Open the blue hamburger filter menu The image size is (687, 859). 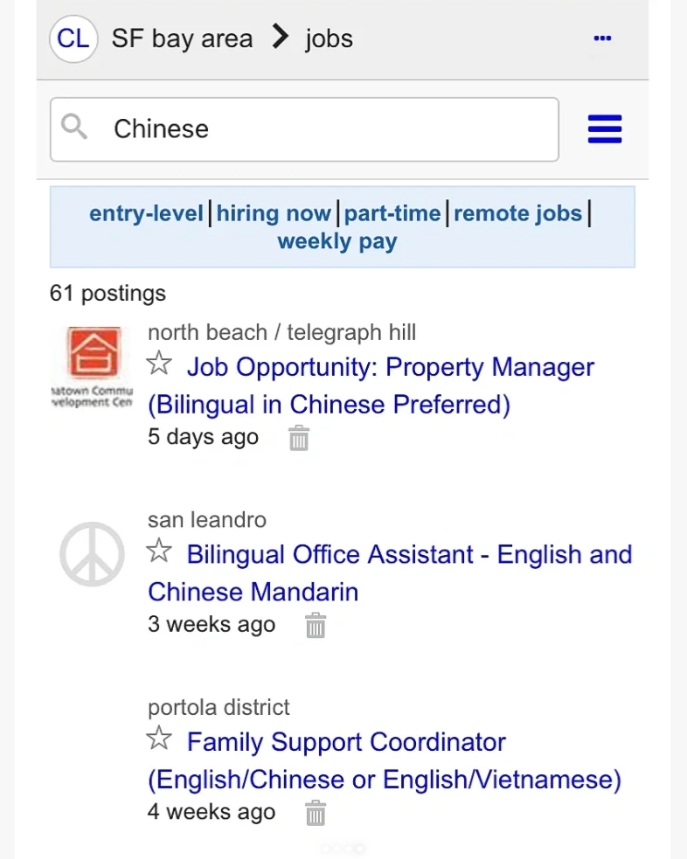point(605,129)
